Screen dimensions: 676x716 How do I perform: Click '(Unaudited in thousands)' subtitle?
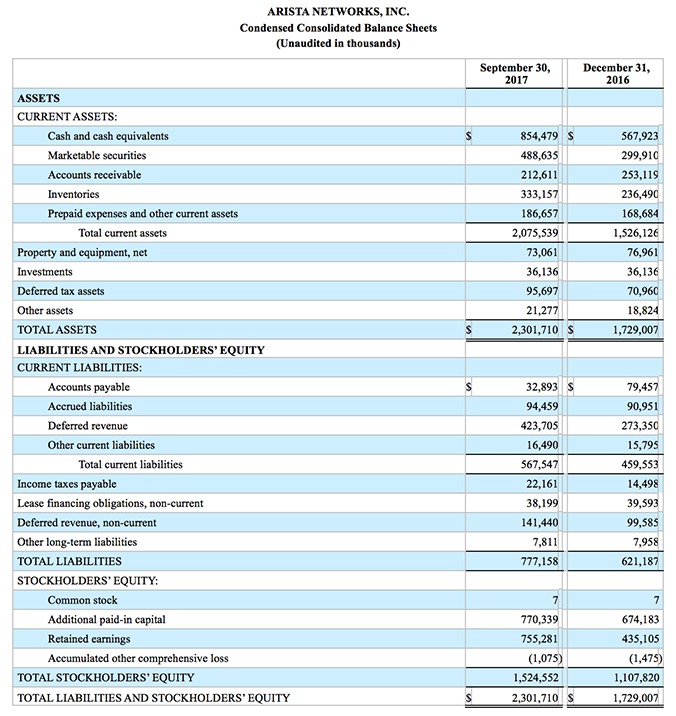338,43
